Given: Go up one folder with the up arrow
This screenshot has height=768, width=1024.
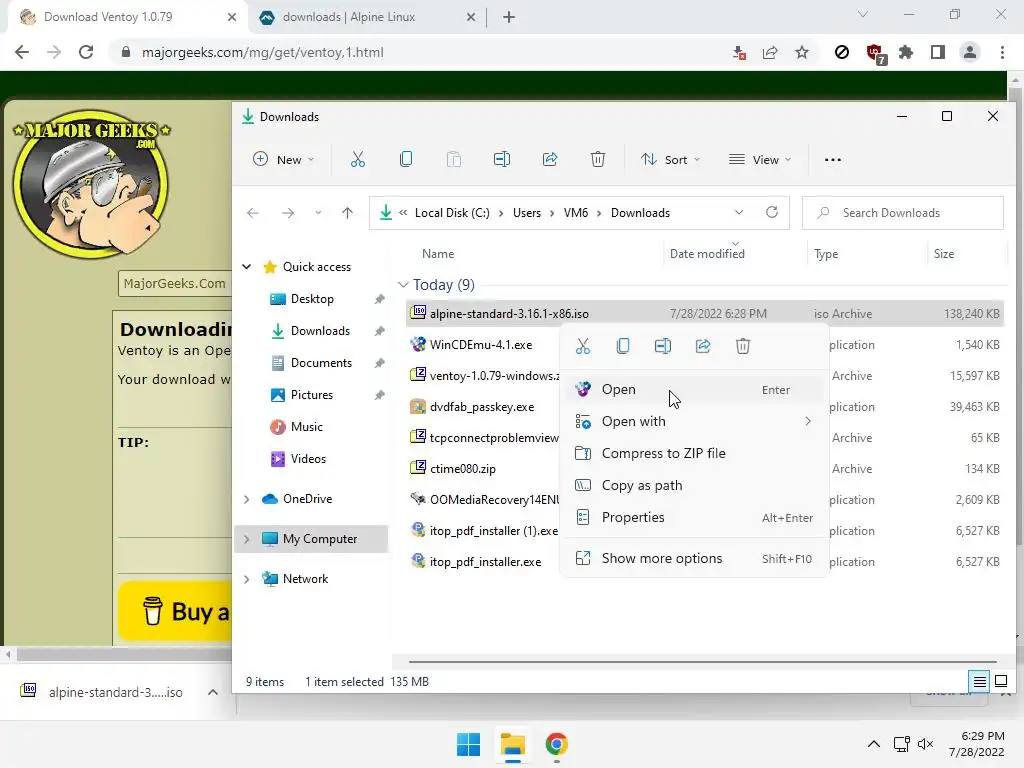Looking at the screenshot, I should tap(347, 213).
